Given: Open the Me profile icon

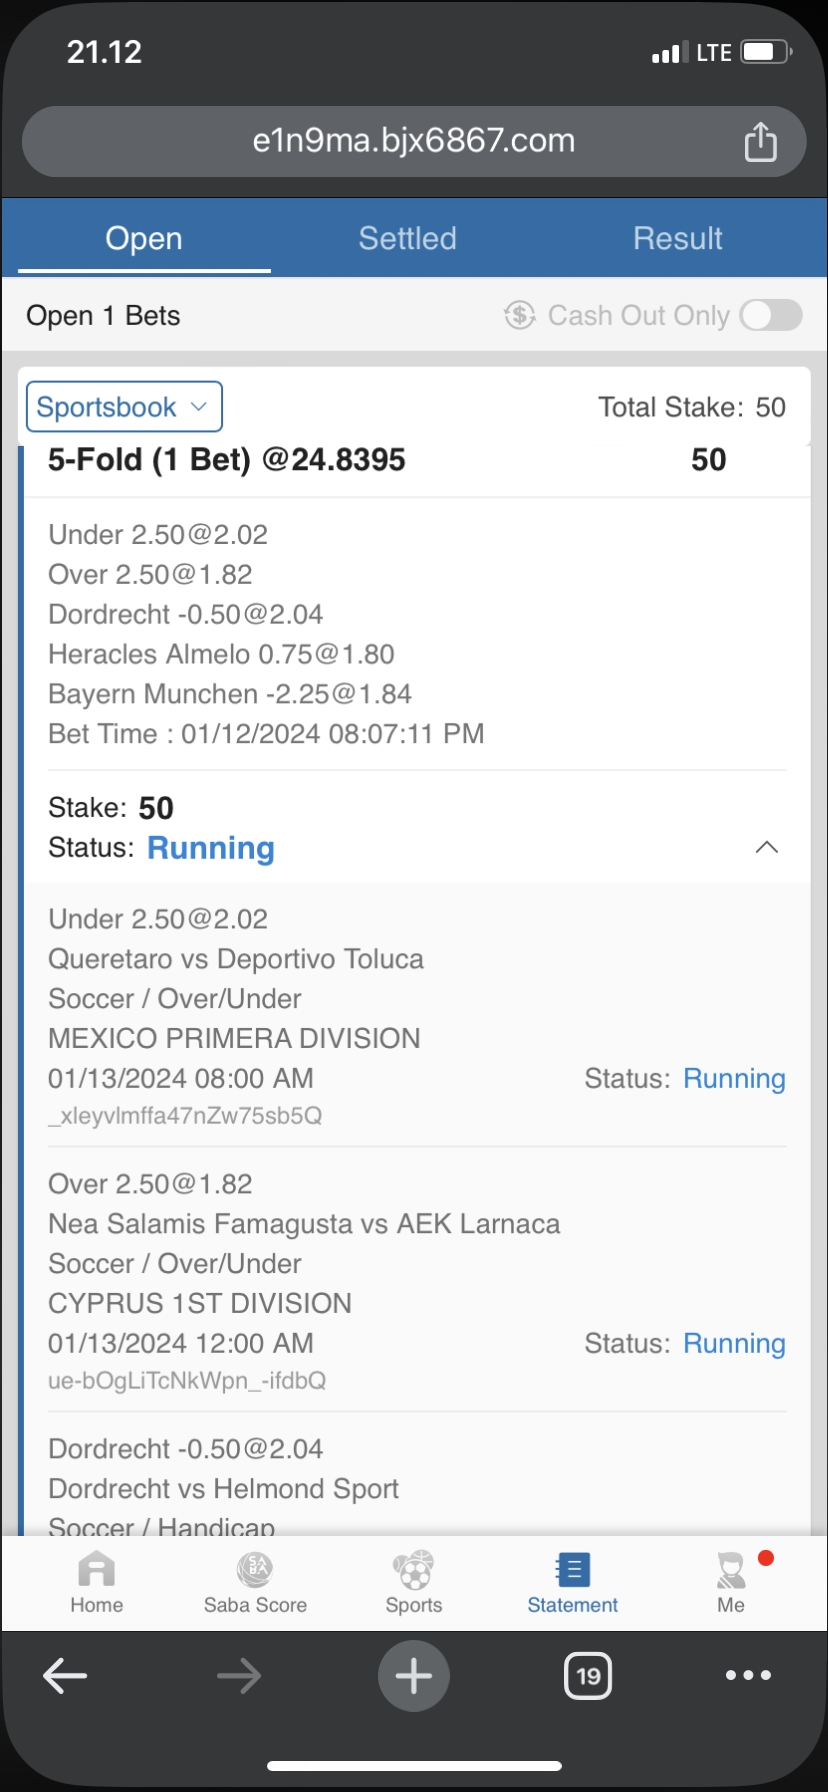Looking at the screenshot, I should (x=731, y=1570).
